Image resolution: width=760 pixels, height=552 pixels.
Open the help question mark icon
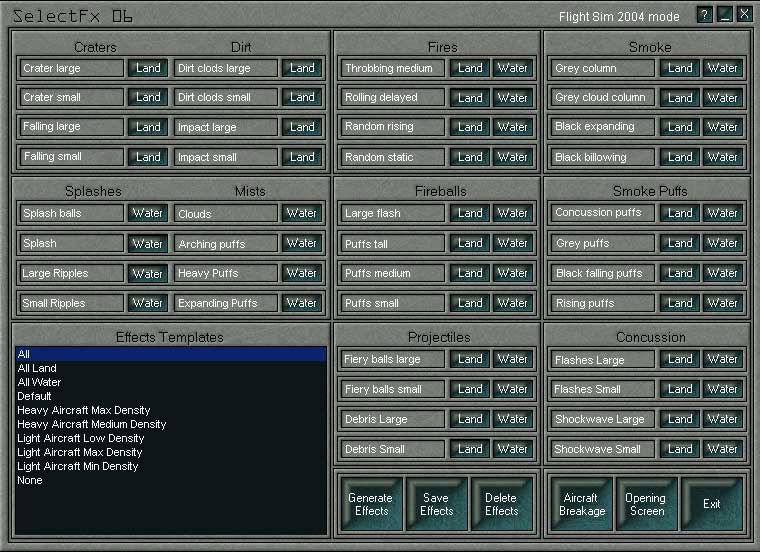click(704, 15)
